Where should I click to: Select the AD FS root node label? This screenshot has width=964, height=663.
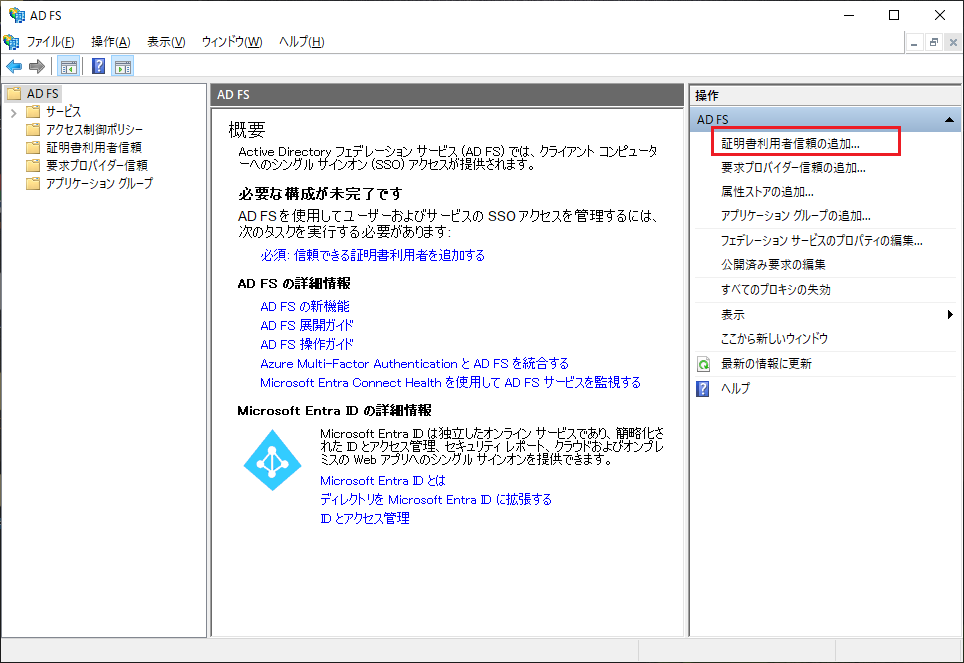click(x=42, y=93)
